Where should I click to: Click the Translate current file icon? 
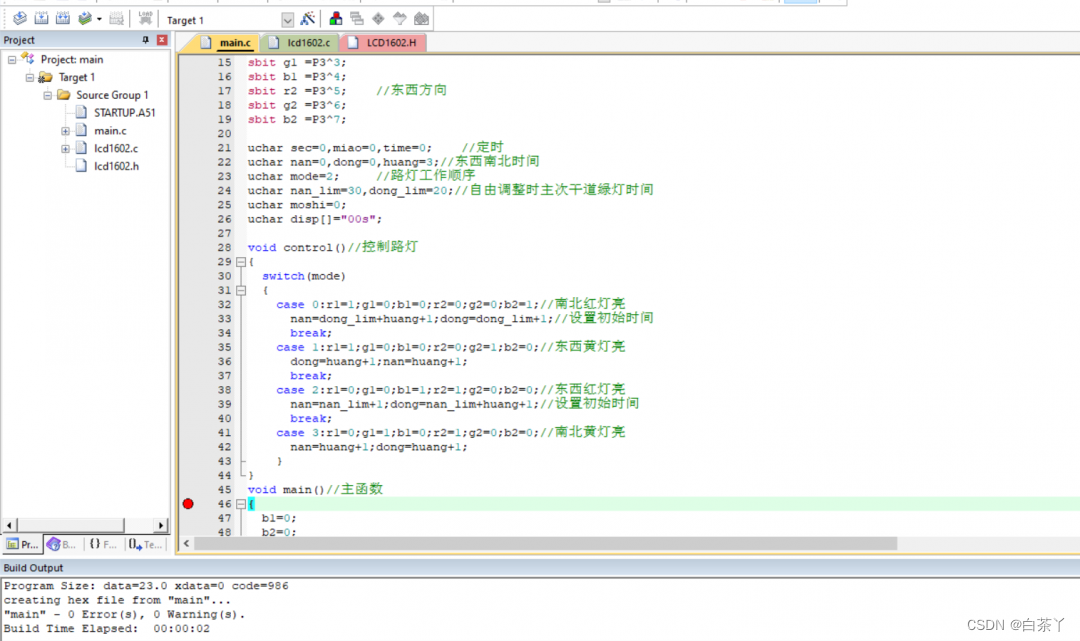pyautogui.click(x=20, y=19)
